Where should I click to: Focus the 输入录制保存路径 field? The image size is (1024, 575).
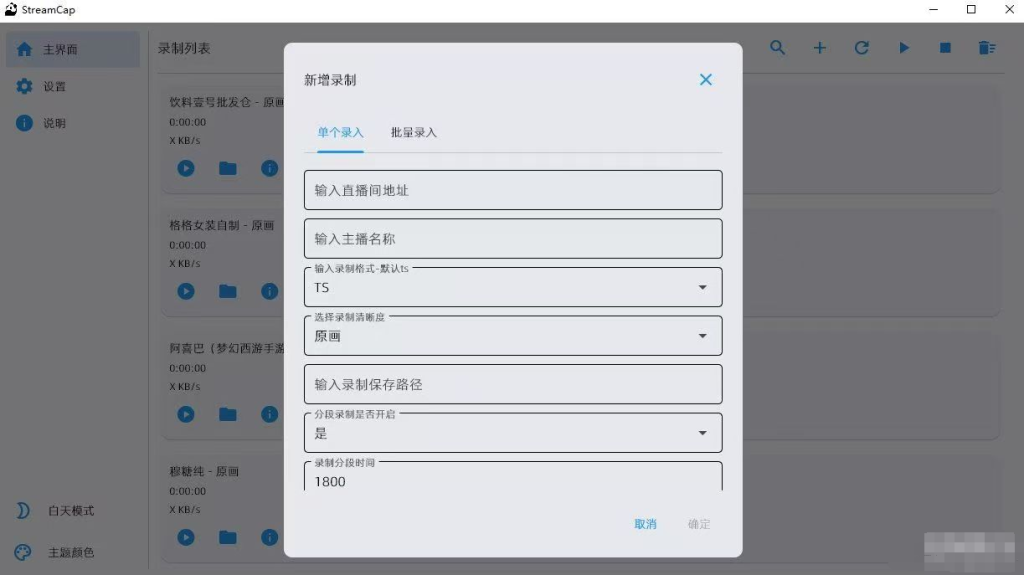pos(513,384)
